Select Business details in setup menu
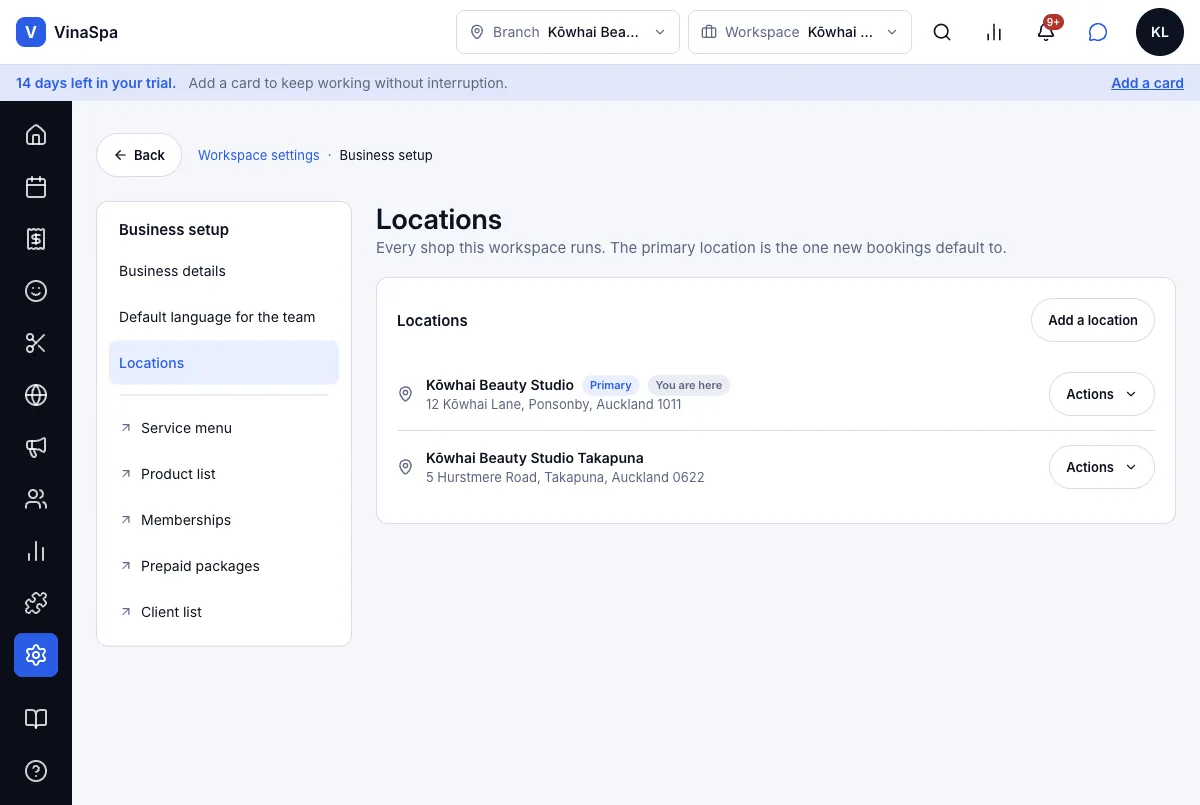The image size is (1200, 805). tap(224, 271)
